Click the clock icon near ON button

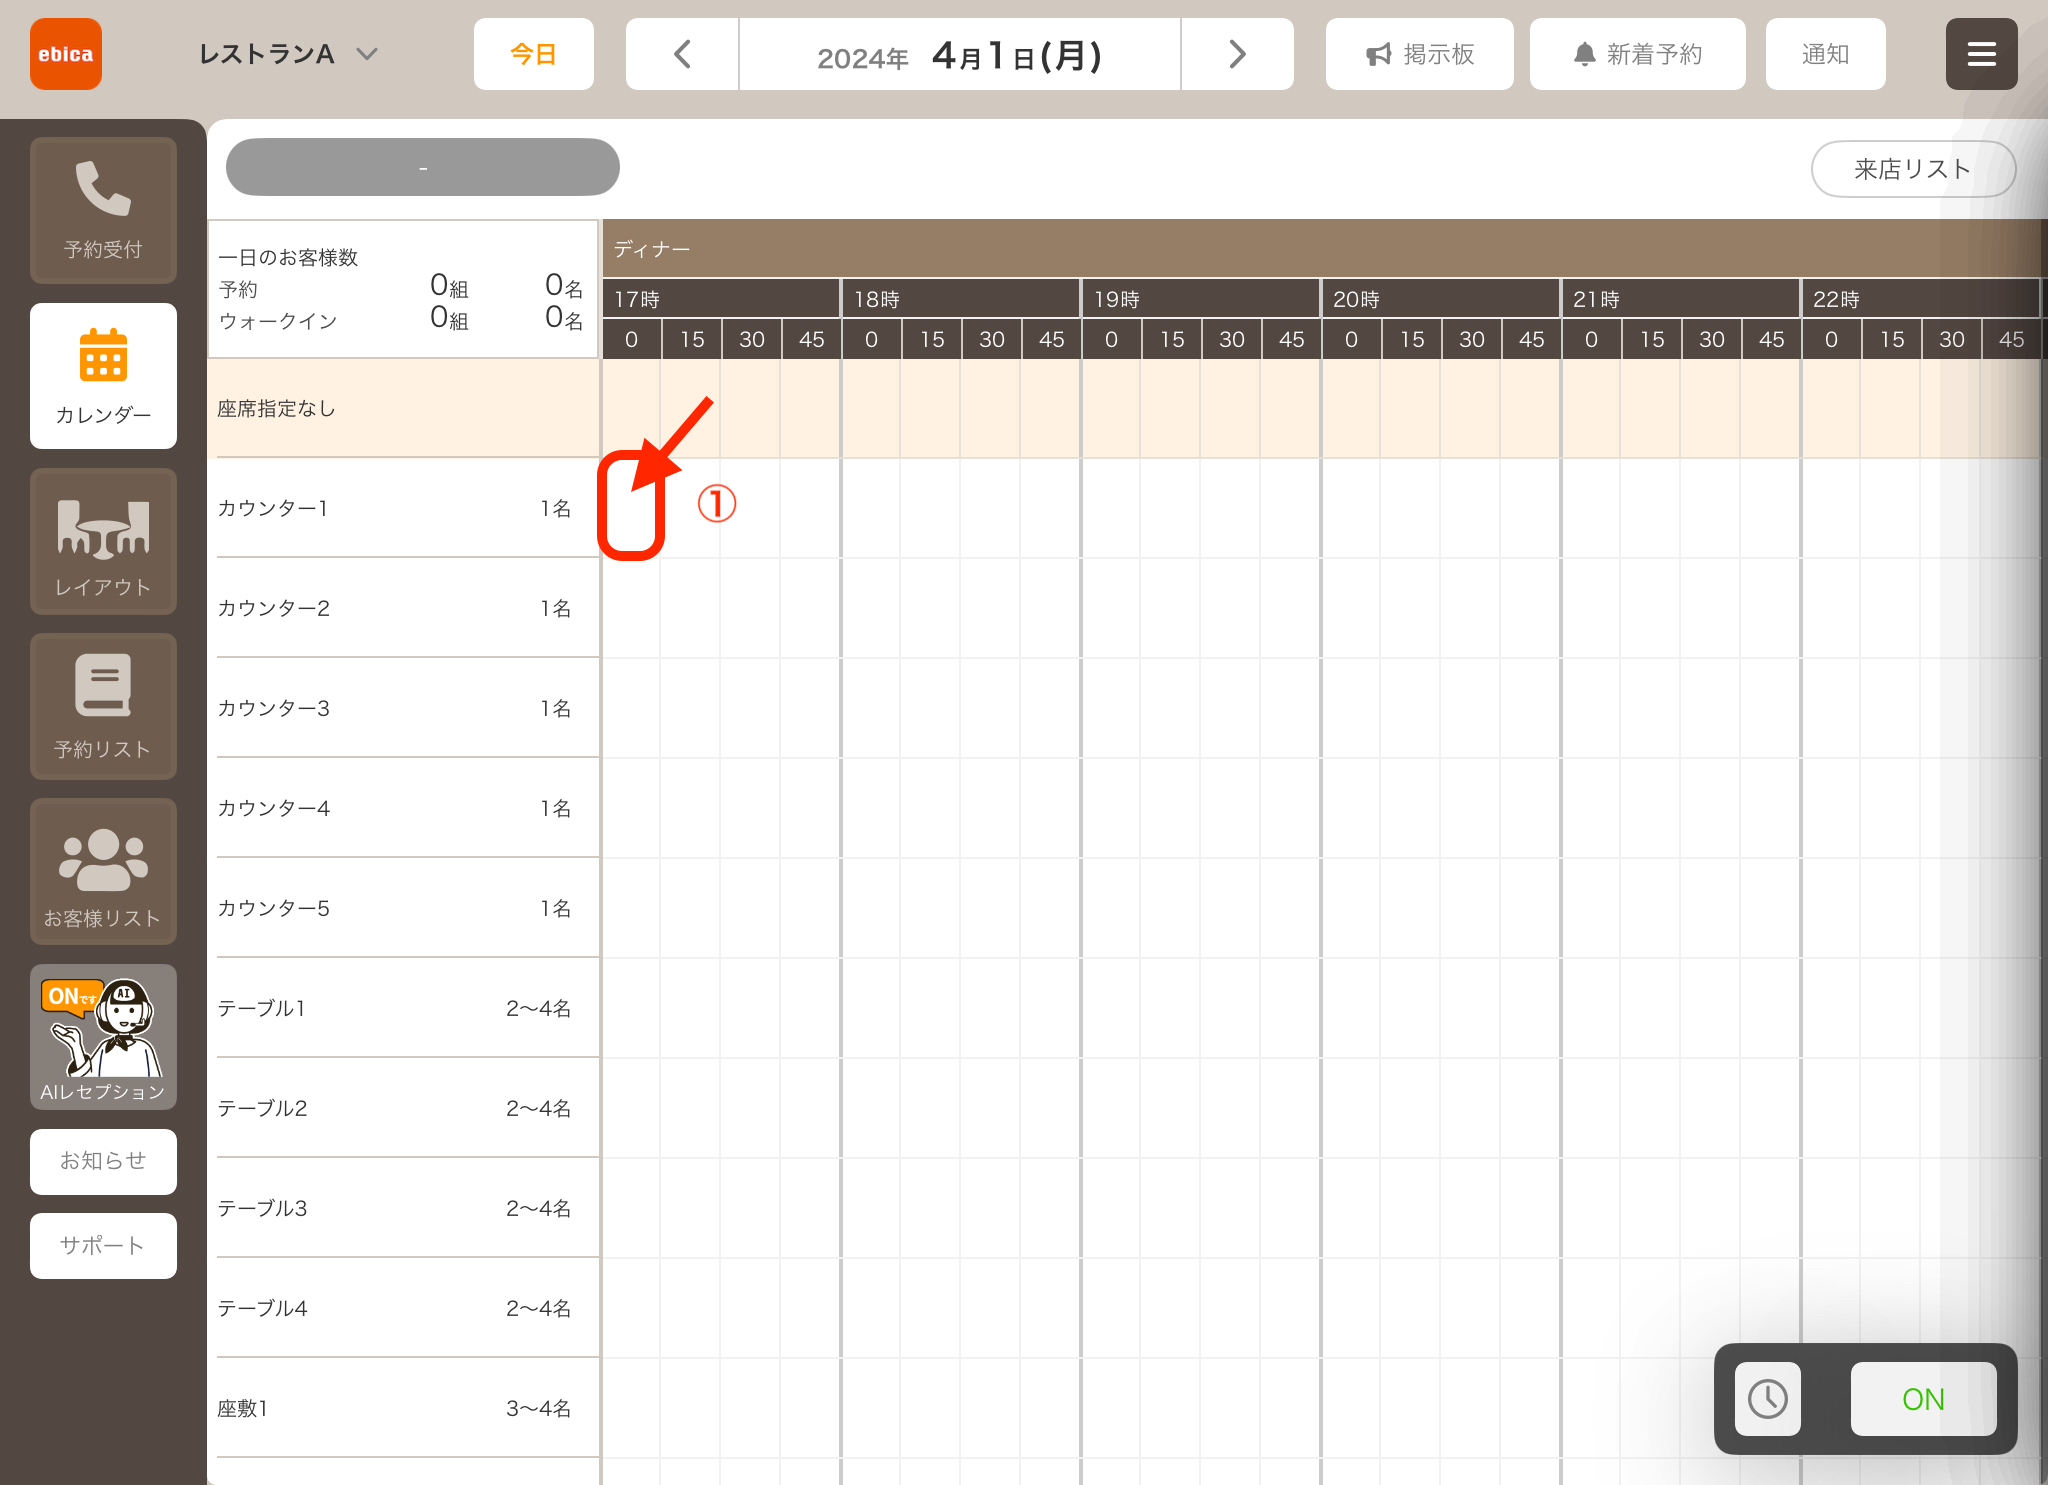[1767, 1398]
